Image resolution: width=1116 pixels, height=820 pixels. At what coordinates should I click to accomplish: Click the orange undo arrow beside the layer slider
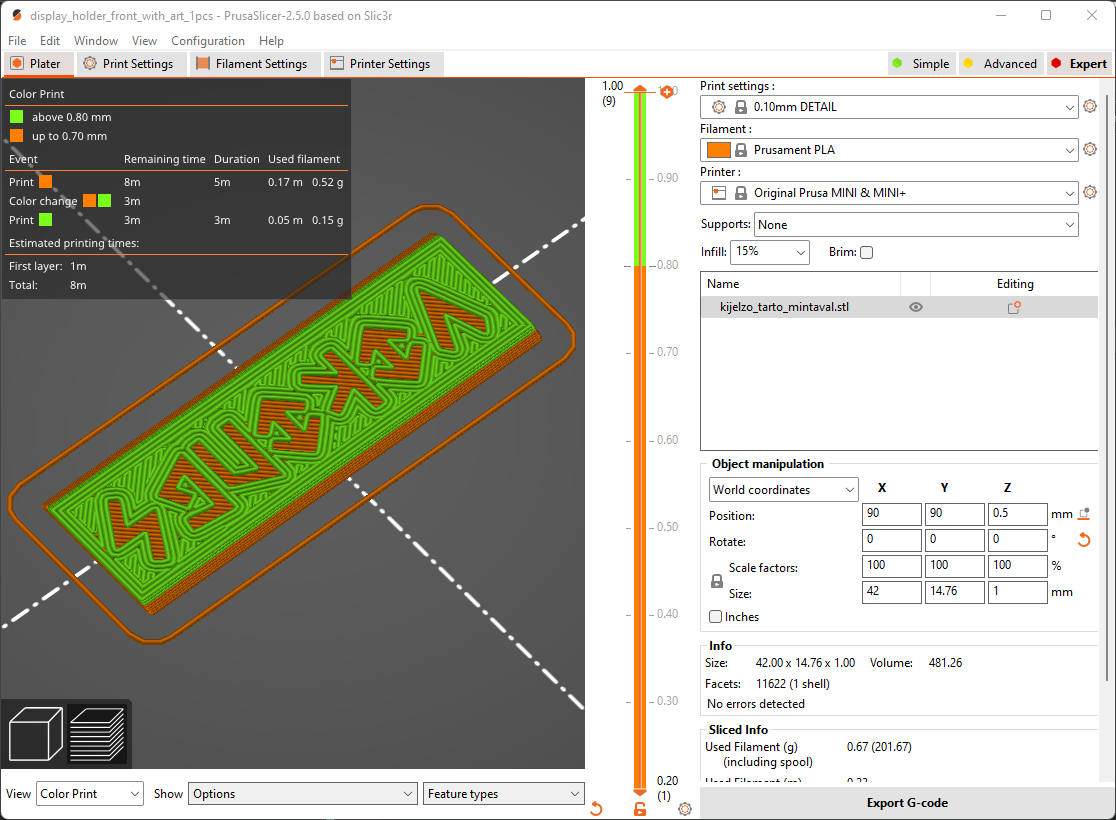click(x=596, y=809)
